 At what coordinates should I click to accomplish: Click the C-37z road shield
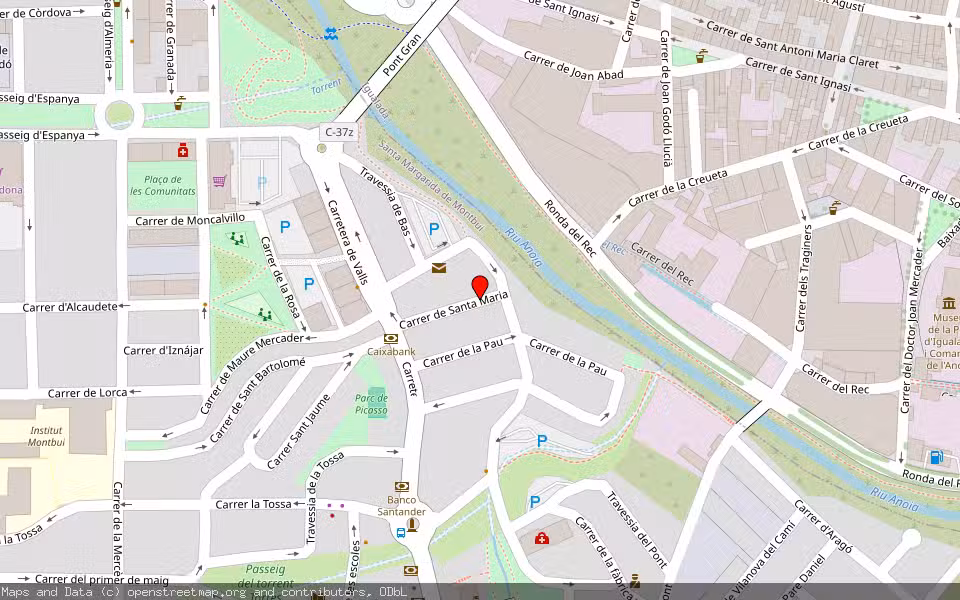point(339,132)
